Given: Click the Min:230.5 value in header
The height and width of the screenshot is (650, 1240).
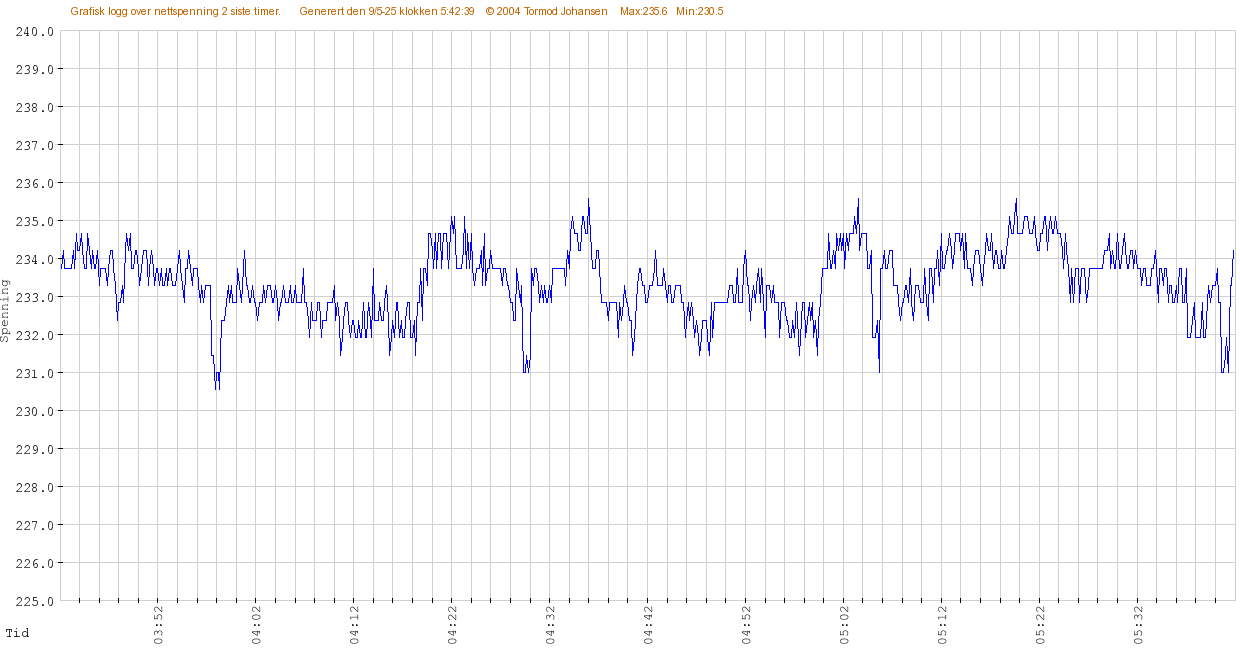Looking at the screenshot, I should click(x=699, y=11).
